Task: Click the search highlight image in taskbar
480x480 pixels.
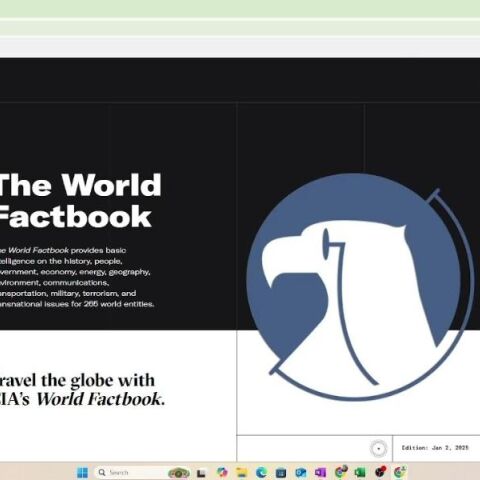Action: pos(179,473)
